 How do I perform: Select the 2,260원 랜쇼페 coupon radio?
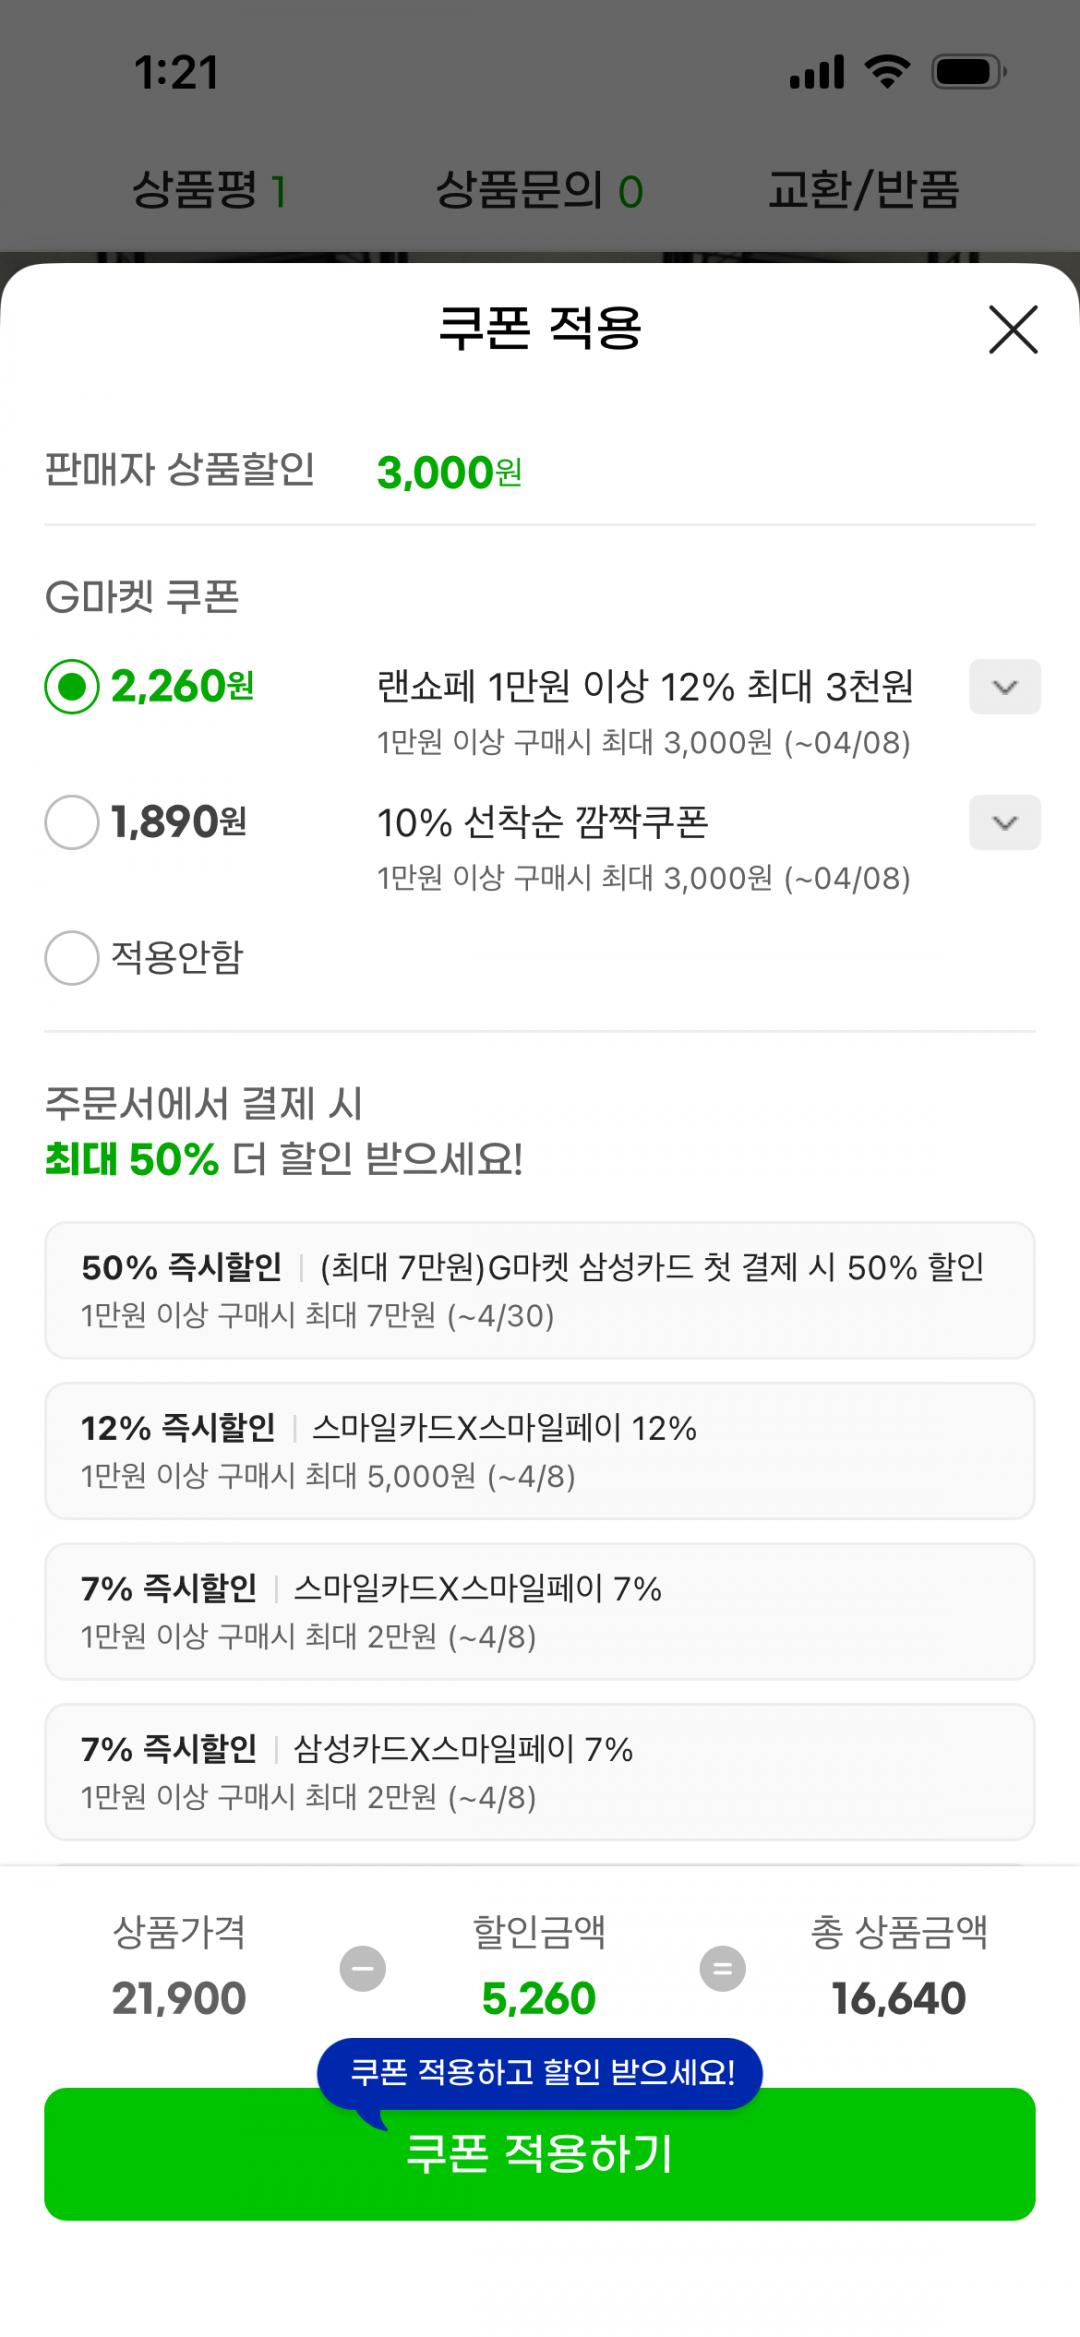pyautogui.click(x=72, y=687)
